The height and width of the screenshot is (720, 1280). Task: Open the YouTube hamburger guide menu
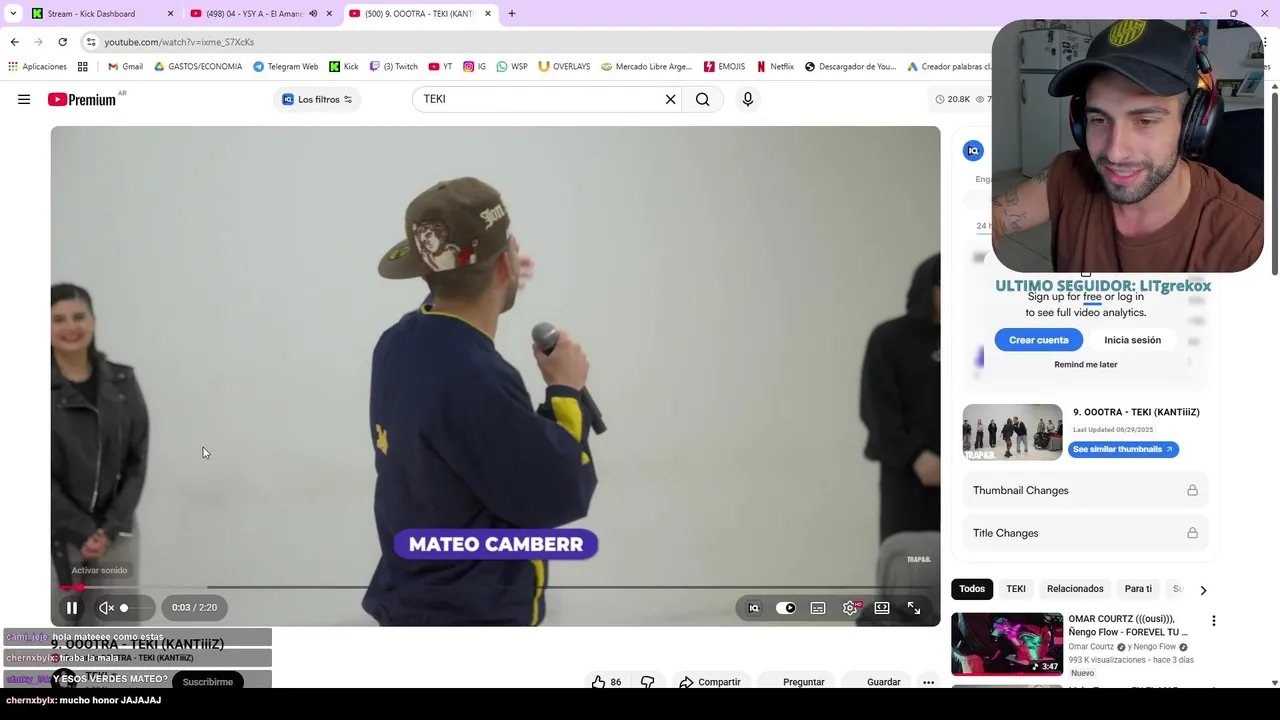pyautogui.click(x=24, y=99)
